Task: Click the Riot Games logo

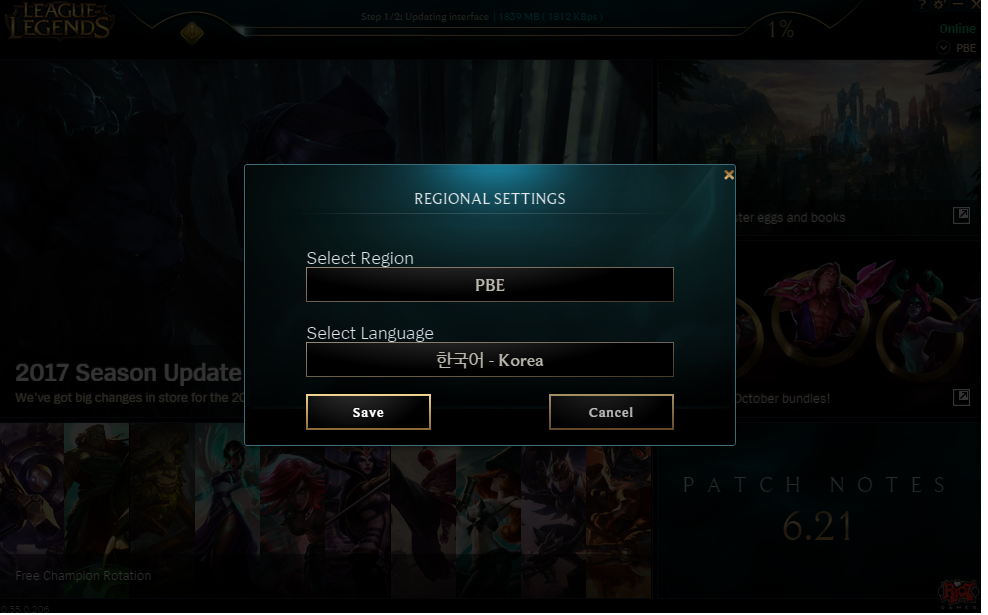Action: click(958, 594)
